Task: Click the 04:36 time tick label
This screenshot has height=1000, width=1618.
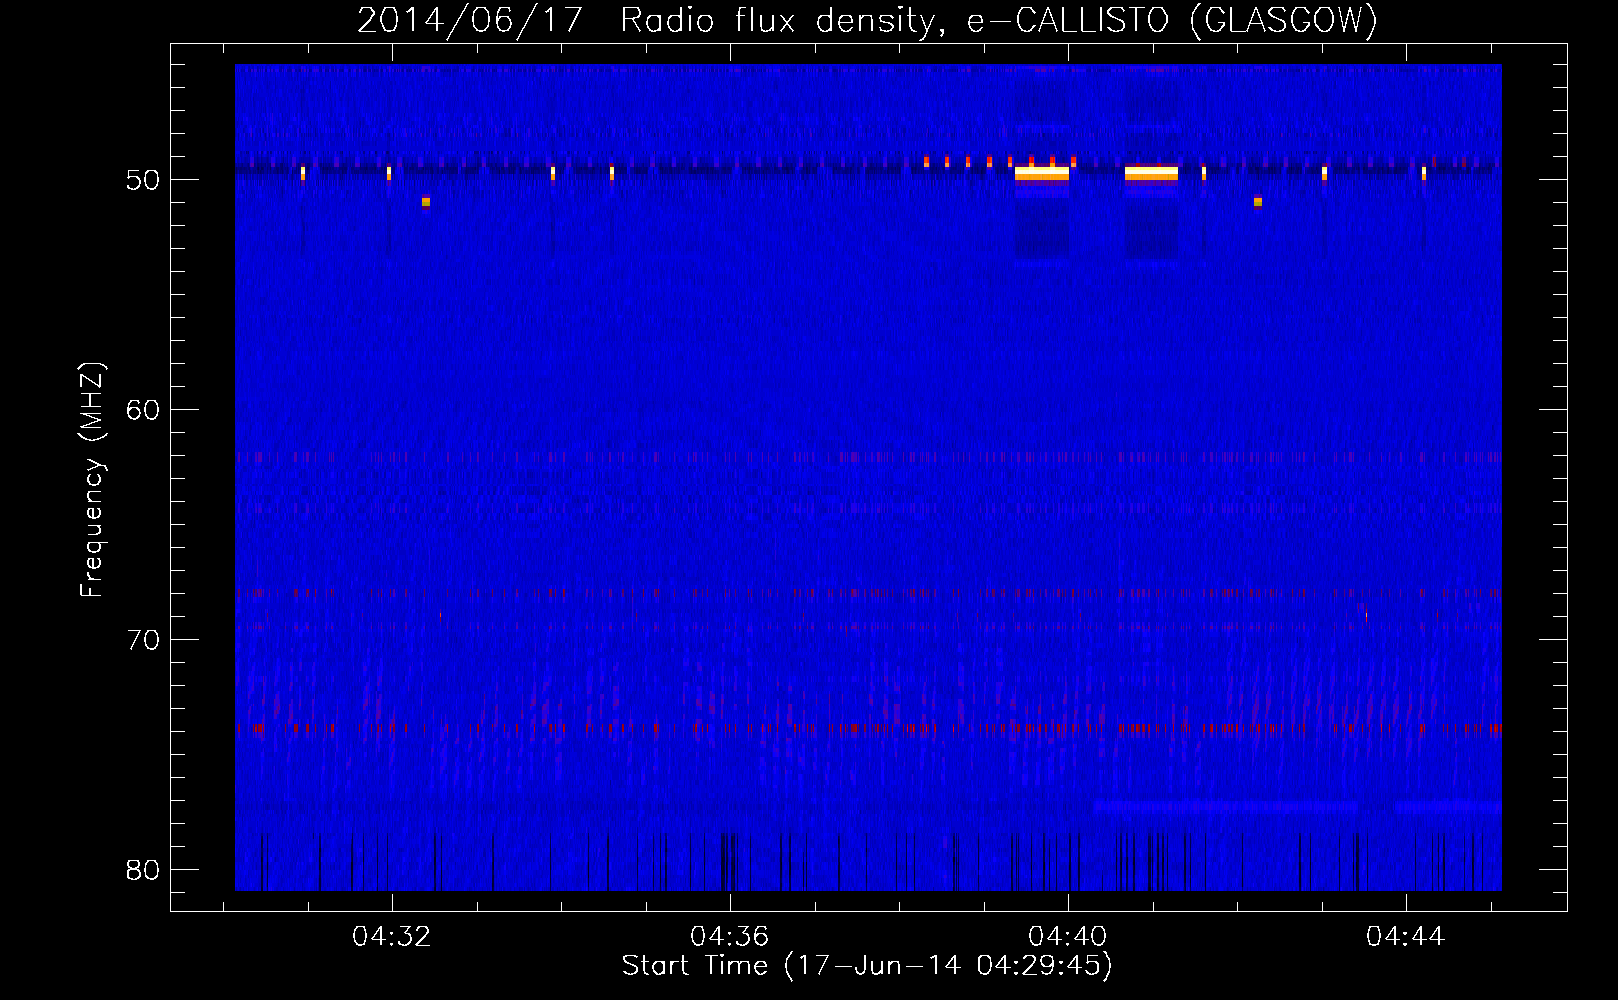Action: (730, 937)
